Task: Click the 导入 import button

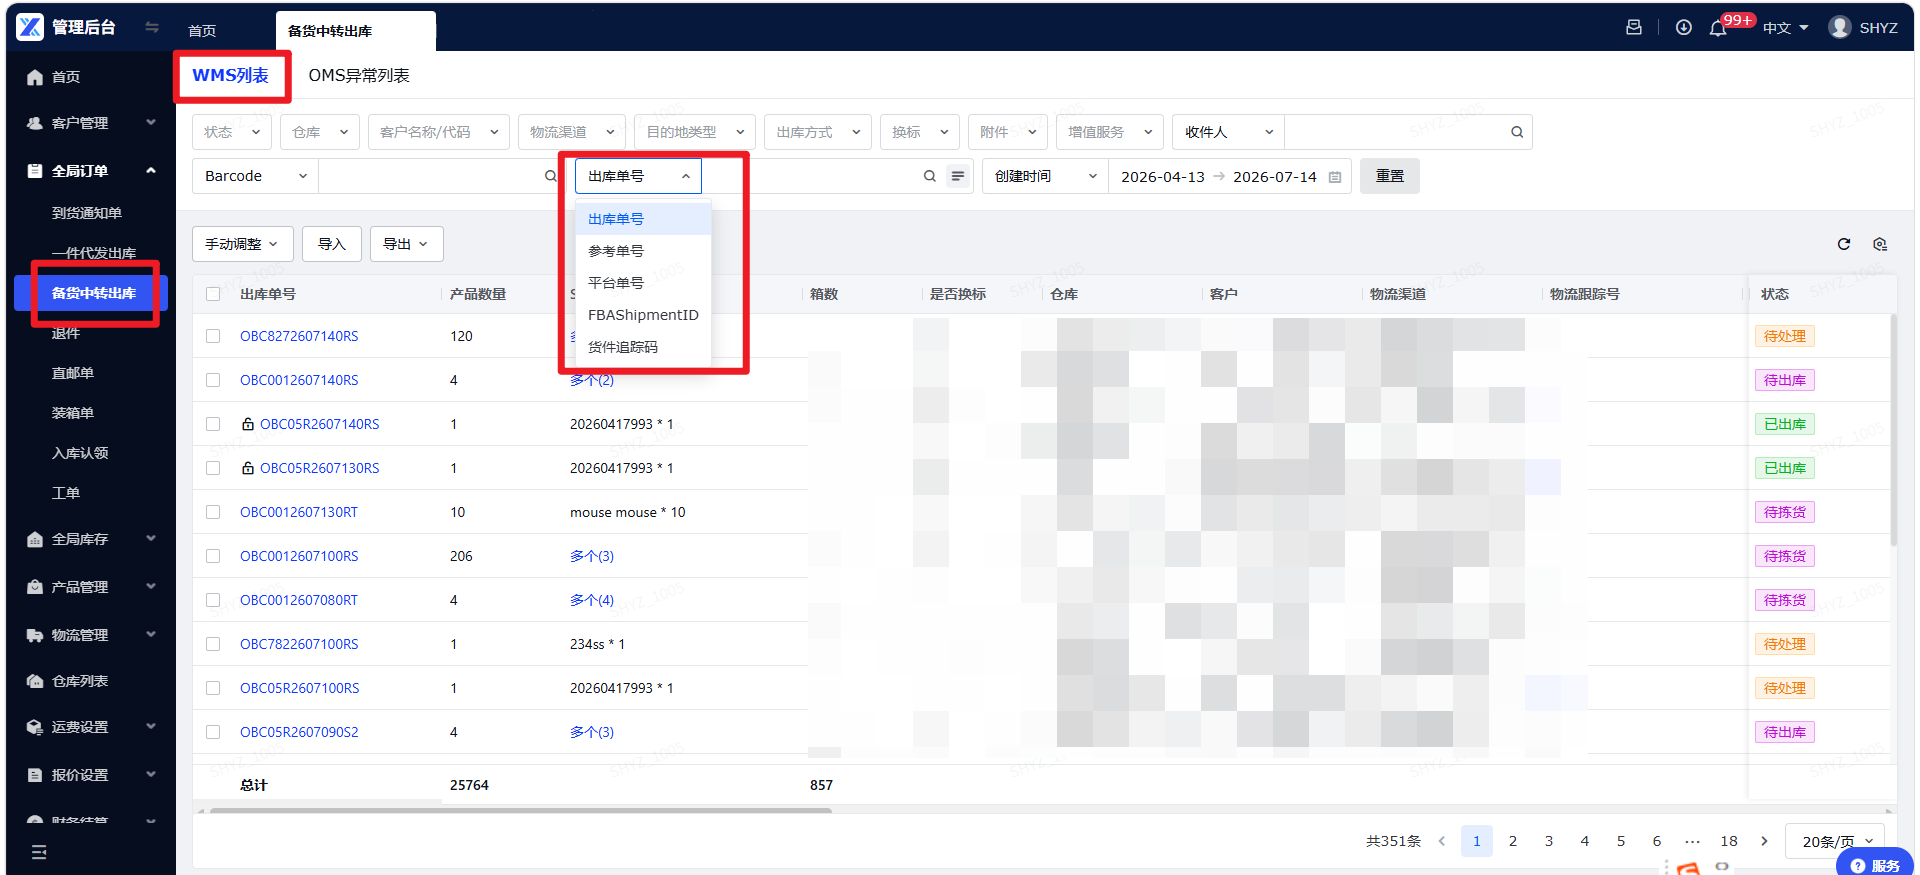Action: pyautogui.click(x=332, y=244)
